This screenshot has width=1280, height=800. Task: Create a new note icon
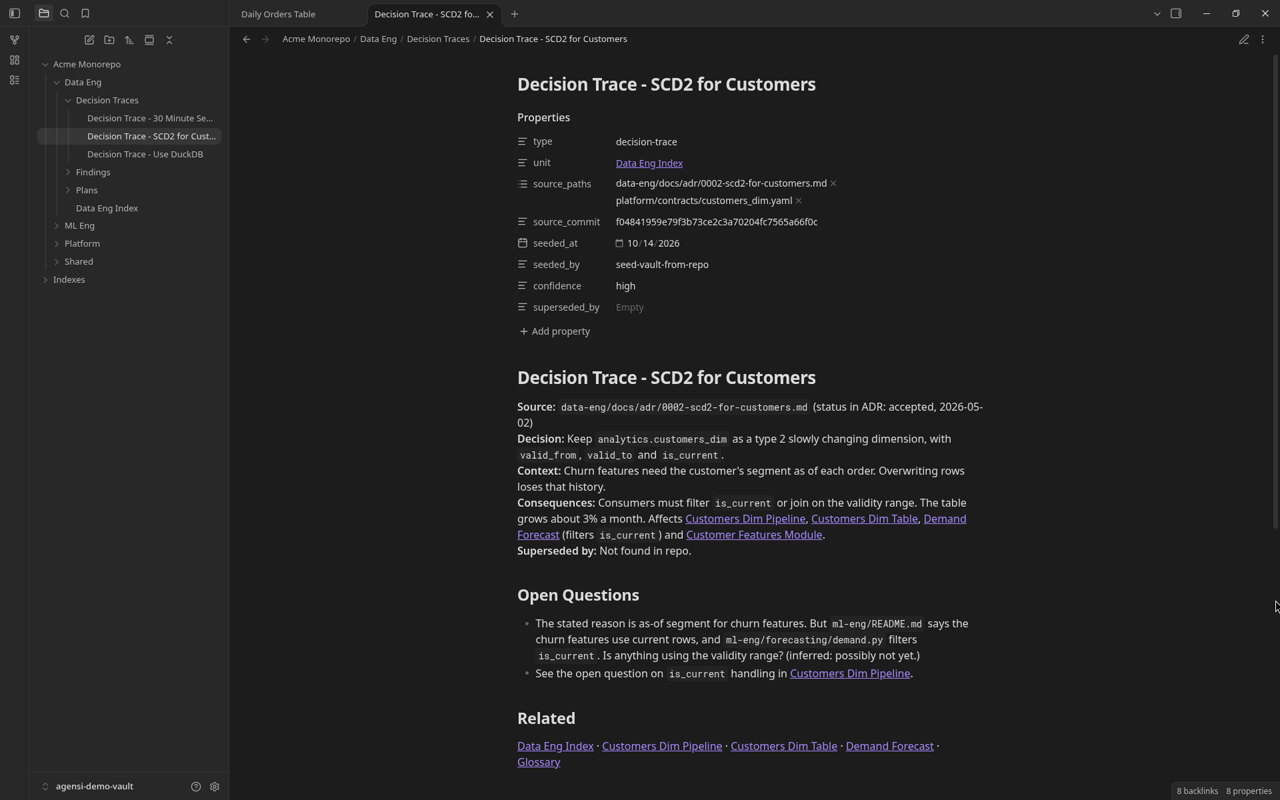pos(89,40)
